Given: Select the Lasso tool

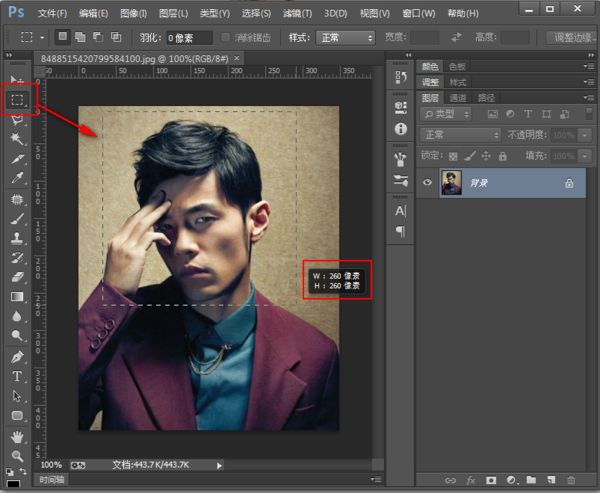Looking at the screenshot, I should tap(17, 119).
